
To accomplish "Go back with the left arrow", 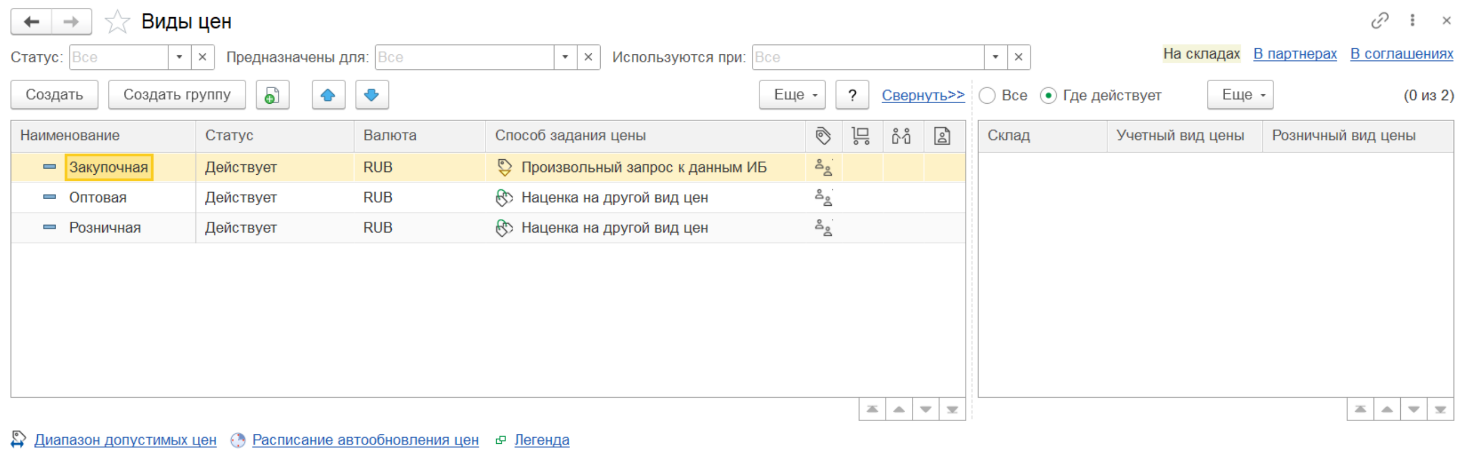I will click(31, 21).
